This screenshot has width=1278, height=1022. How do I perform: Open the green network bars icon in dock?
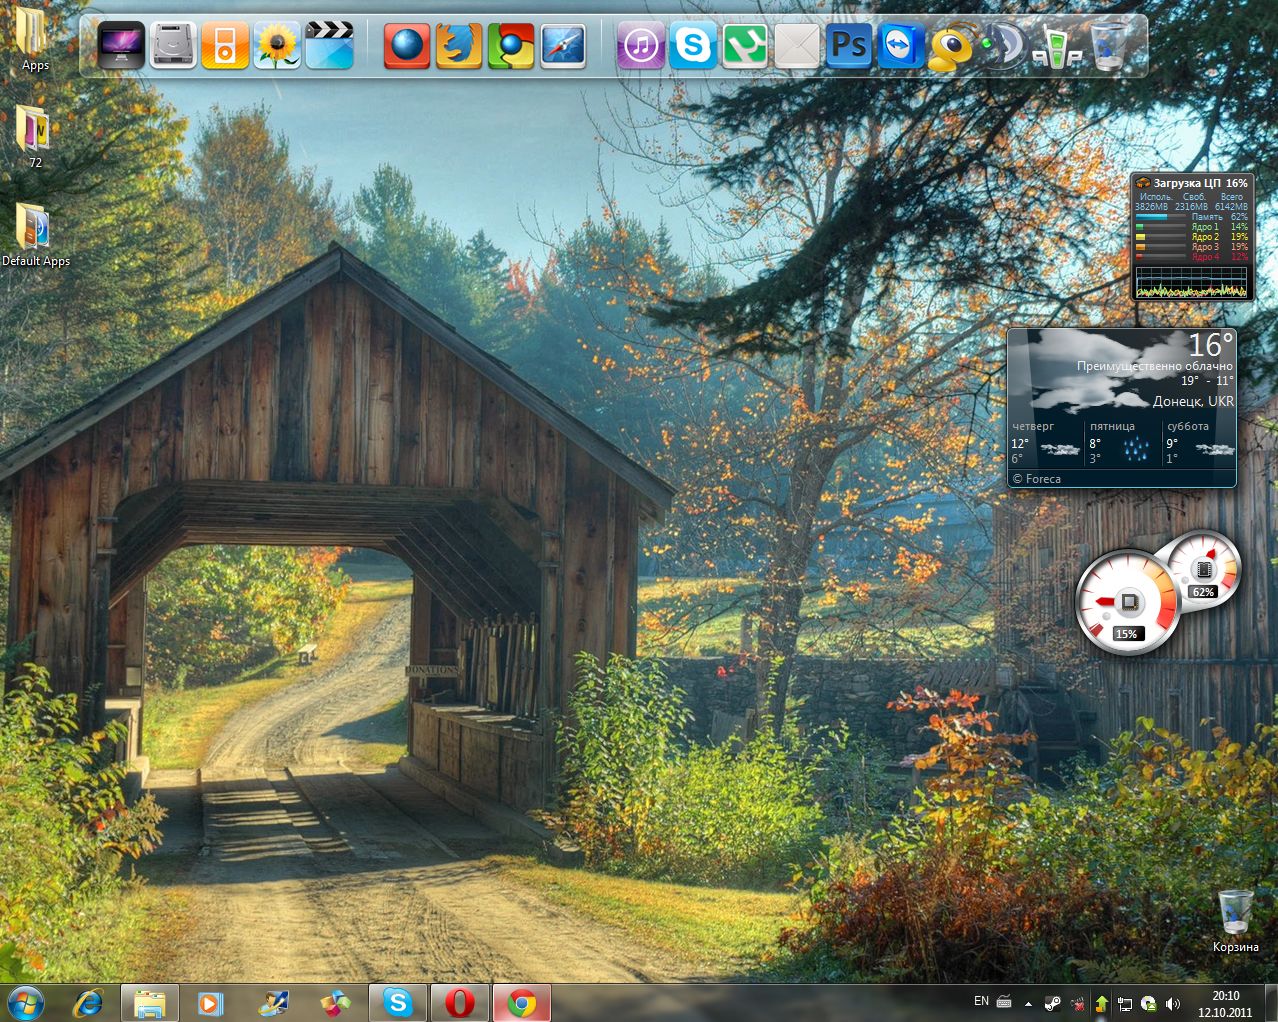[x=1056, y=46]
